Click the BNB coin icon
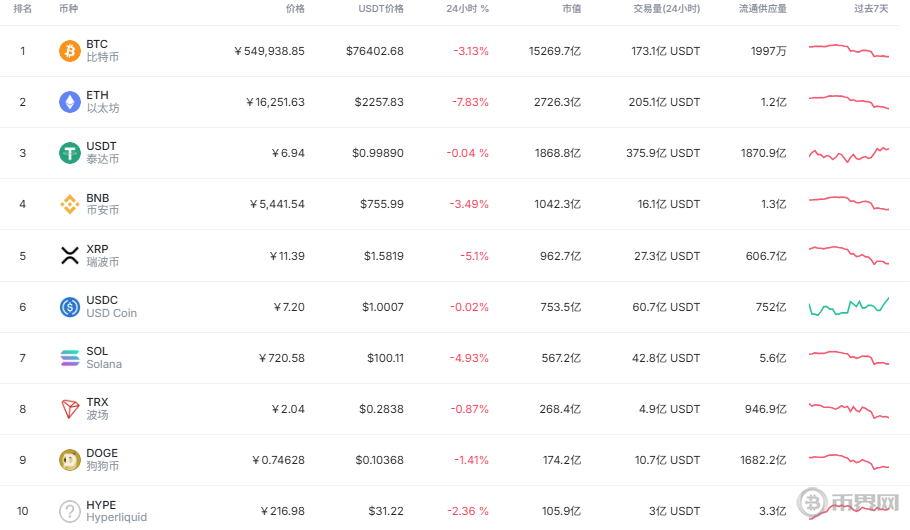 (x=70, y=204)
